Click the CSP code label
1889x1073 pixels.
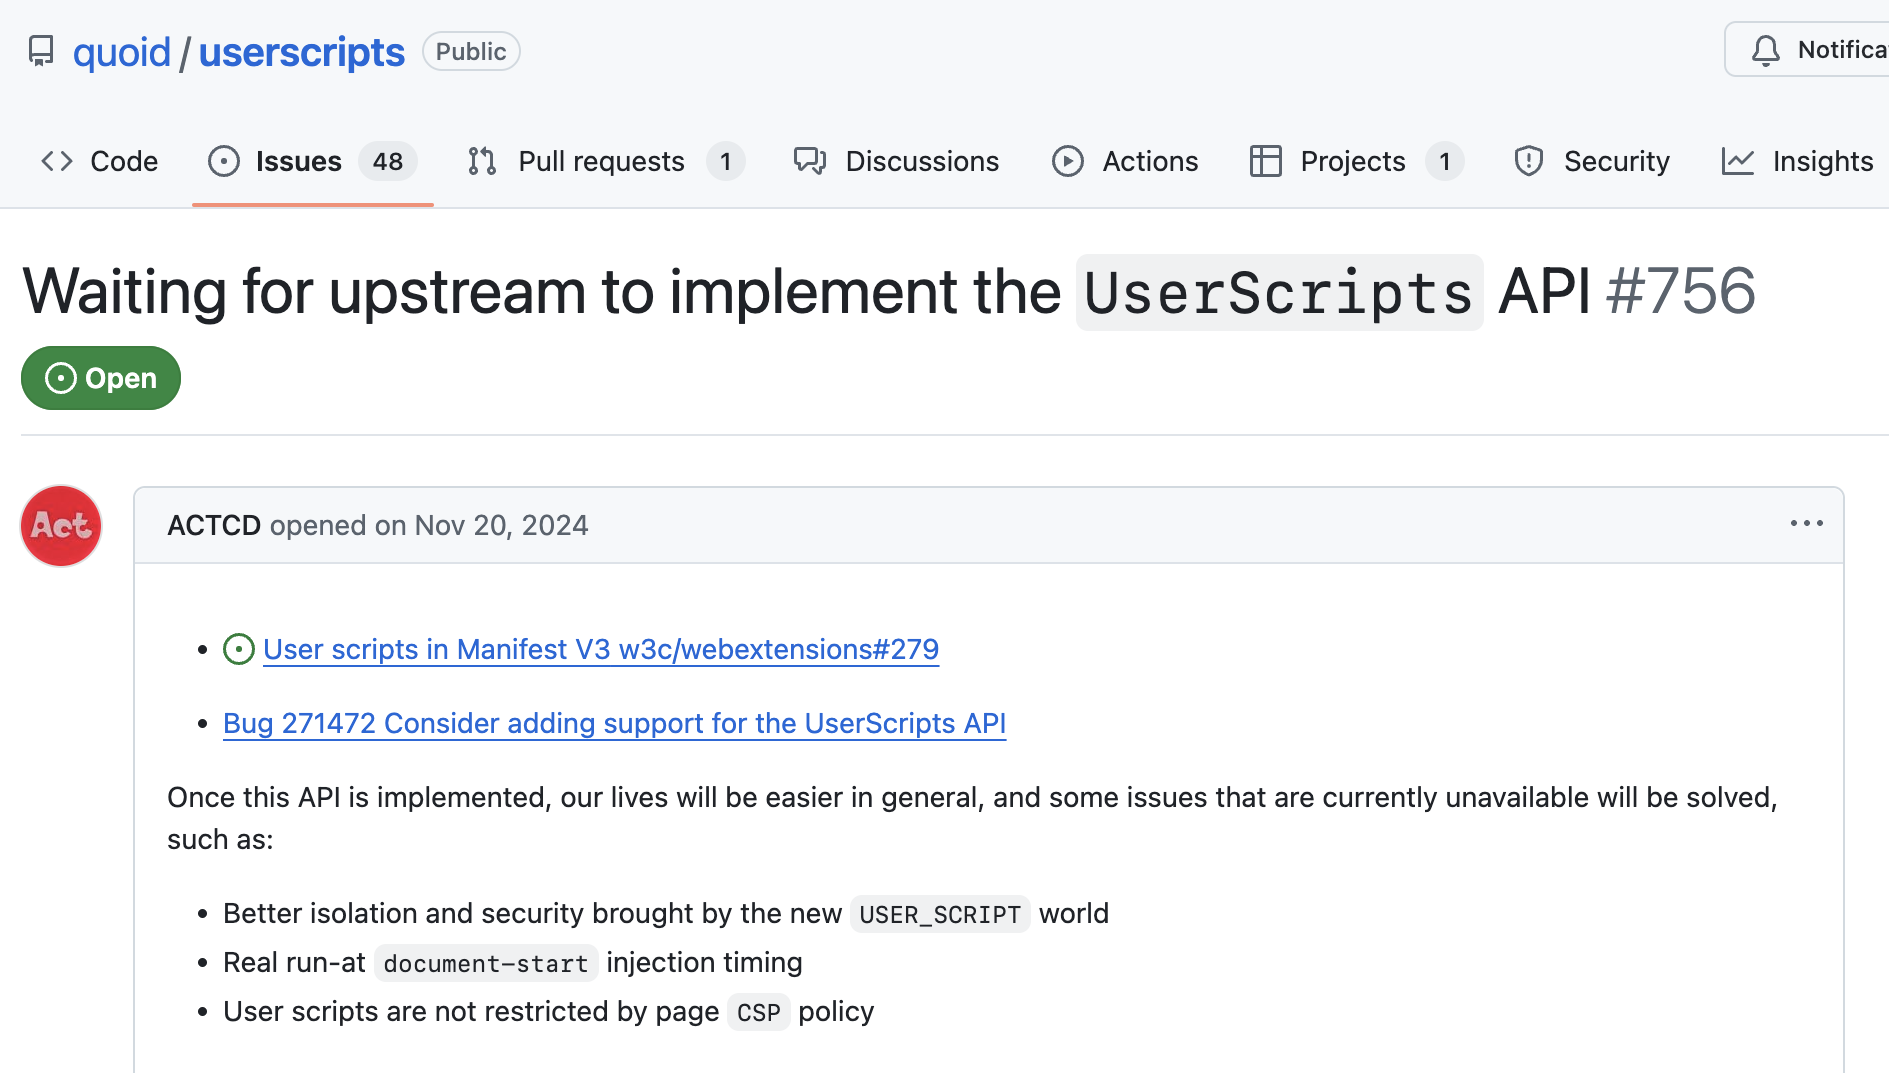[x=758, y=1012]
